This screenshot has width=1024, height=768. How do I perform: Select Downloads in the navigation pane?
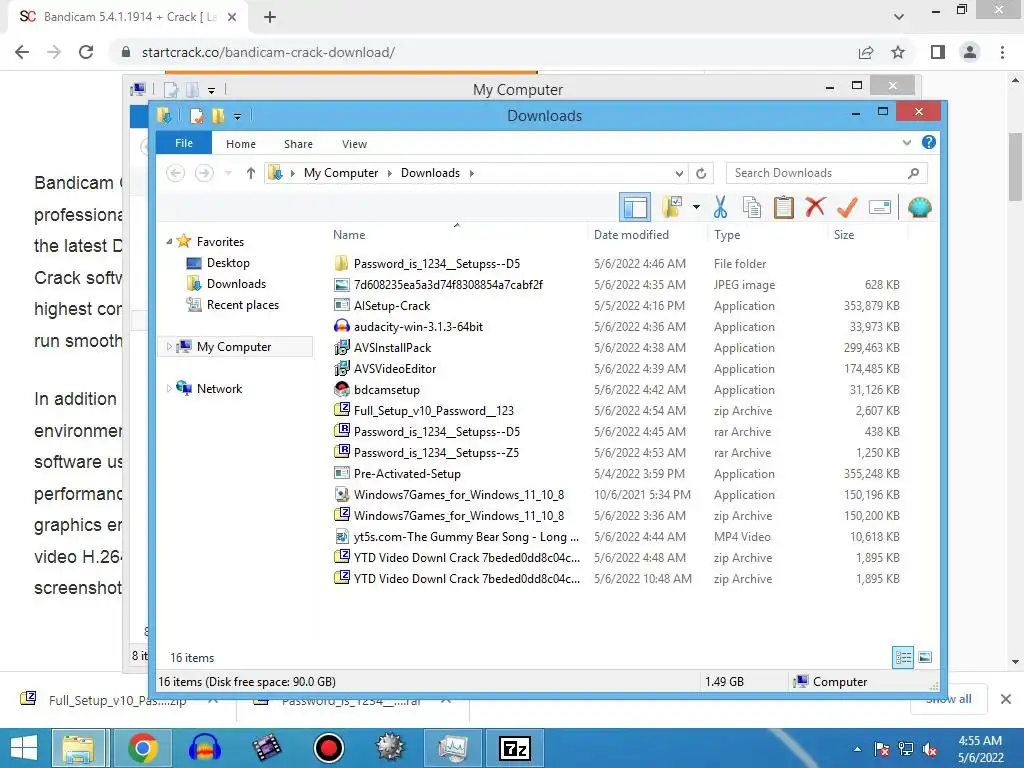(236, 284)
